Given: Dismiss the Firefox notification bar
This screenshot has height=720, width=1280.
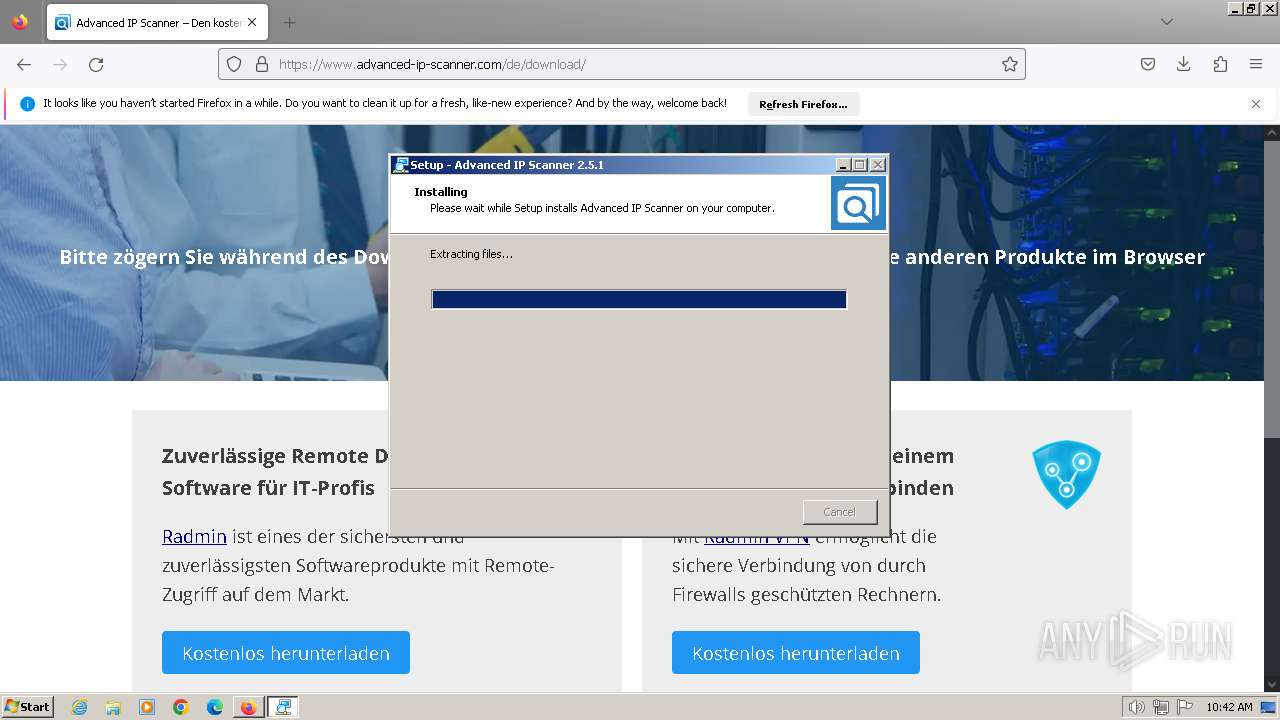Looking at the screenshot, I should pos(1256,104).
